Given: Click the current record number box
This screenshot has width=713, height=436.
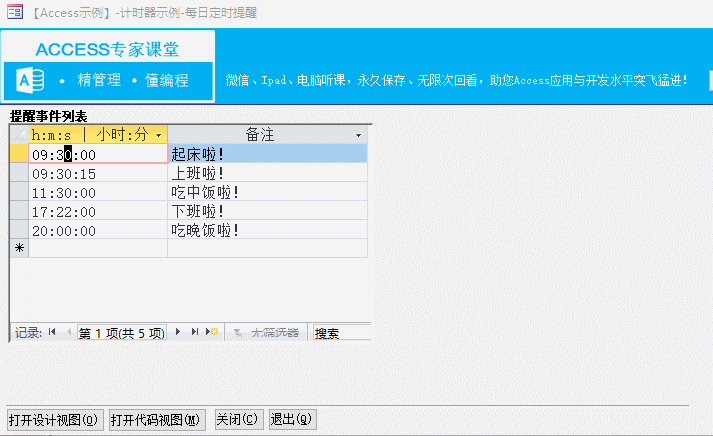Looking at the screenshot, I should click(122, 333).
